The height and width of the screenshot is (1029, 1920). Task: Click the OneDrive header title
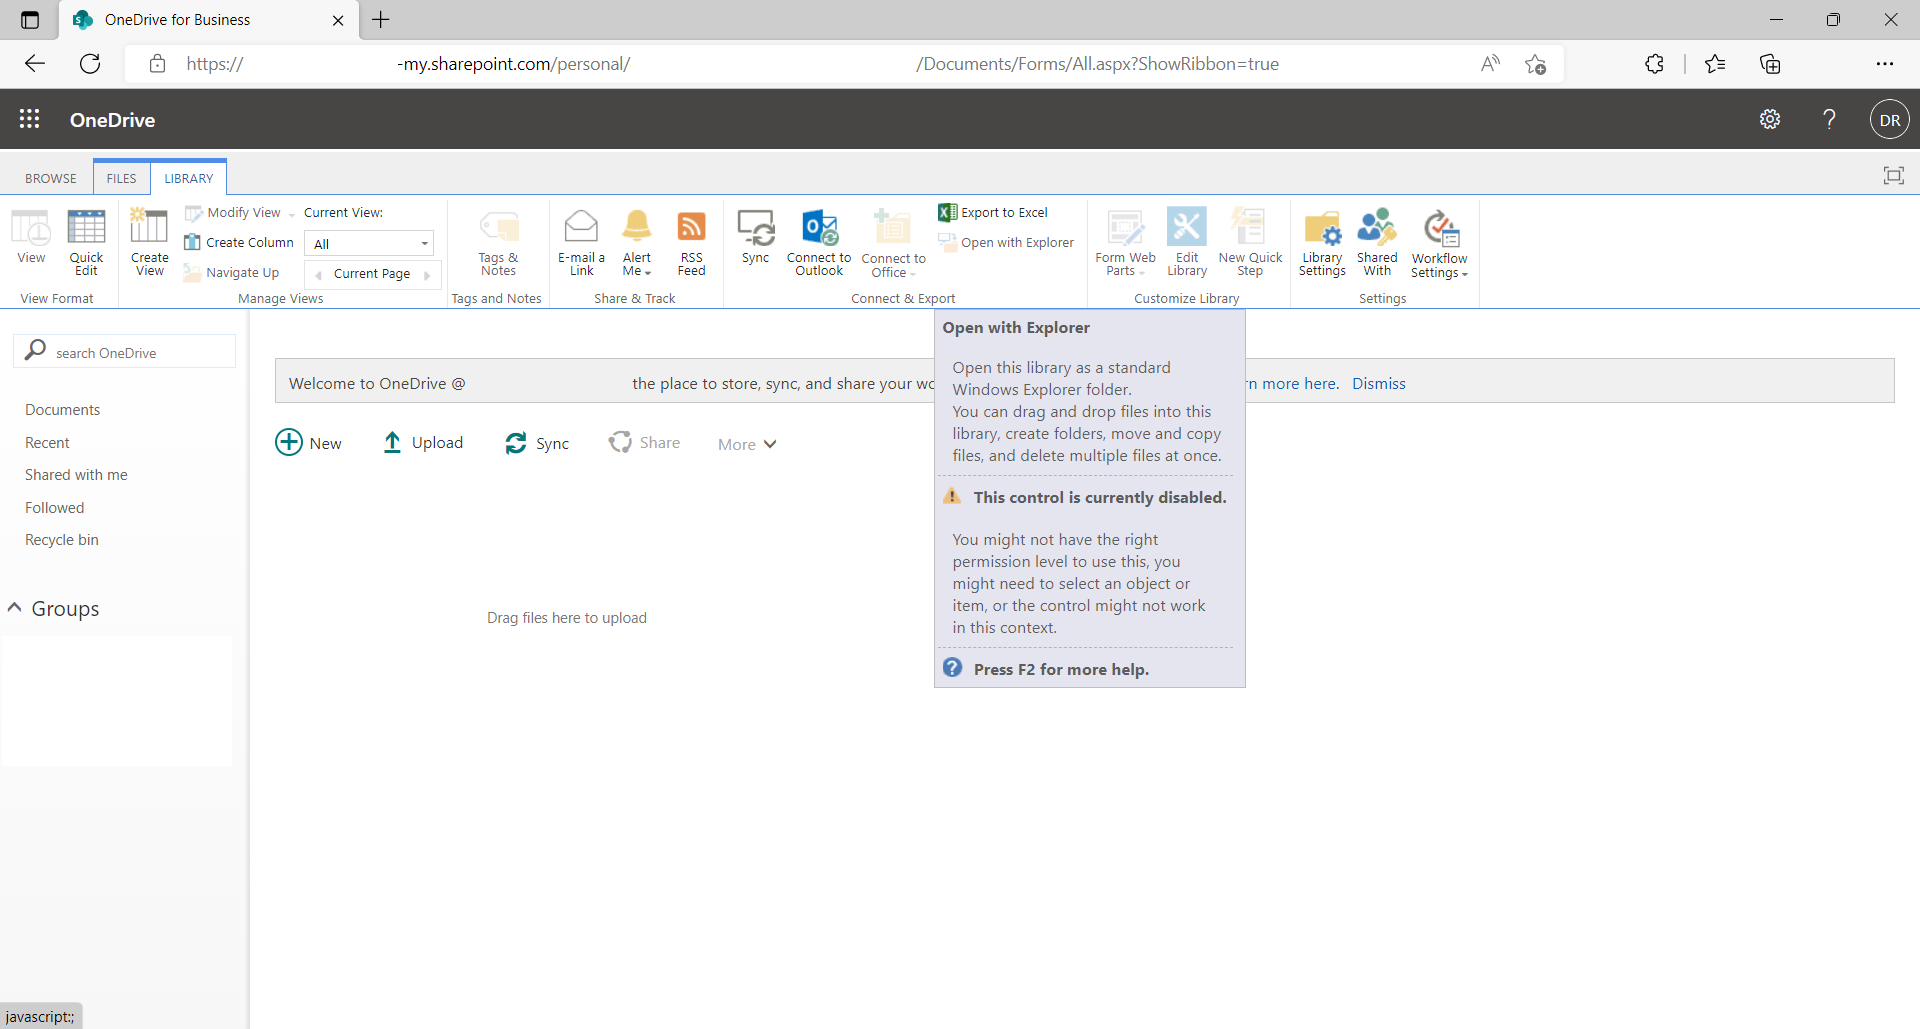point(112,120)
